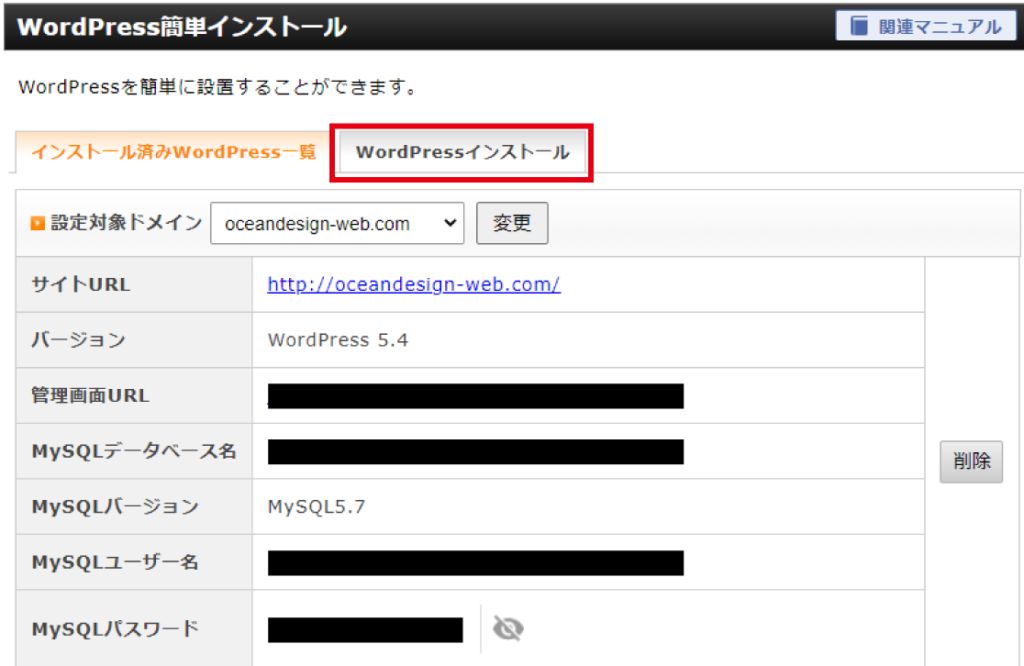
Task: Click the MySQLデータベース名 row label
Action: tap(134, 451)
